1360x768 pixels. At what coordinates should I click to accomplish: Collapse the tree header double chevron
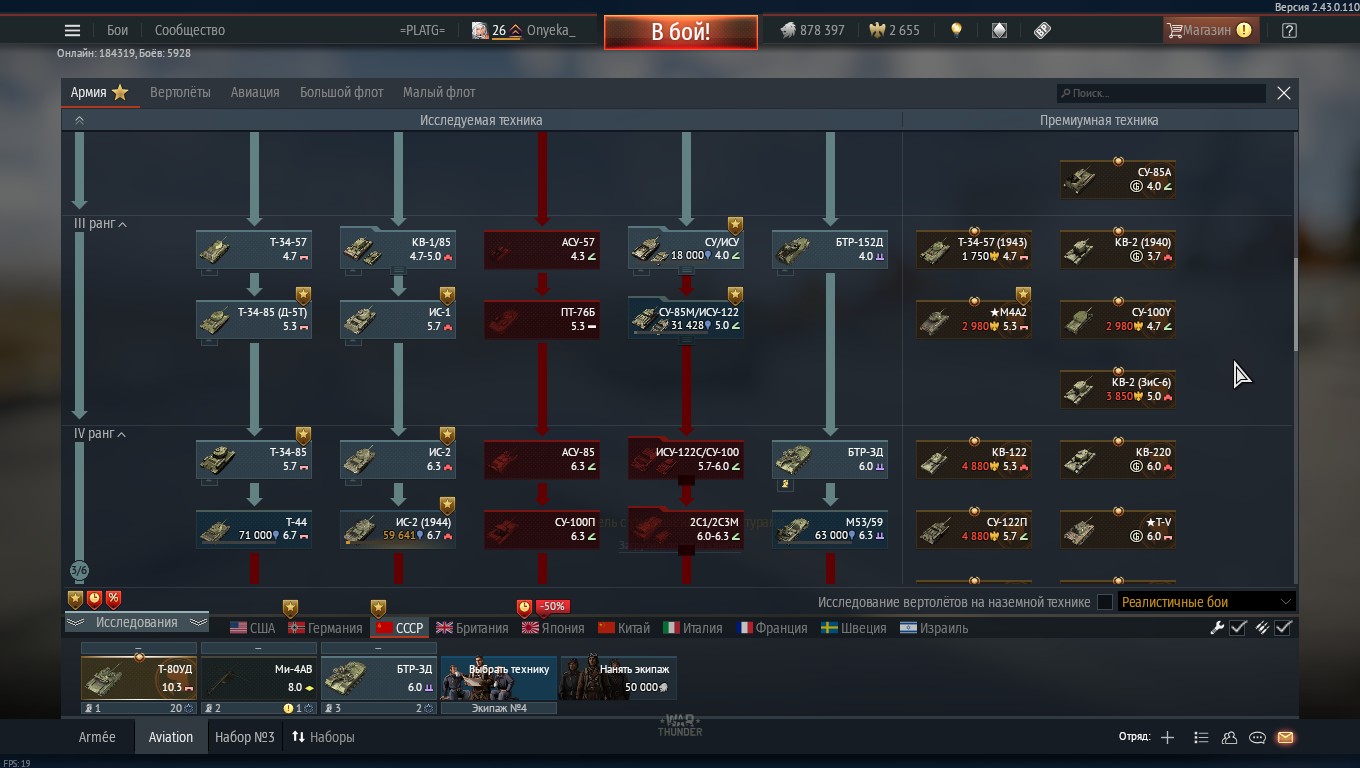pyautogui.click(x=79, y=120)
